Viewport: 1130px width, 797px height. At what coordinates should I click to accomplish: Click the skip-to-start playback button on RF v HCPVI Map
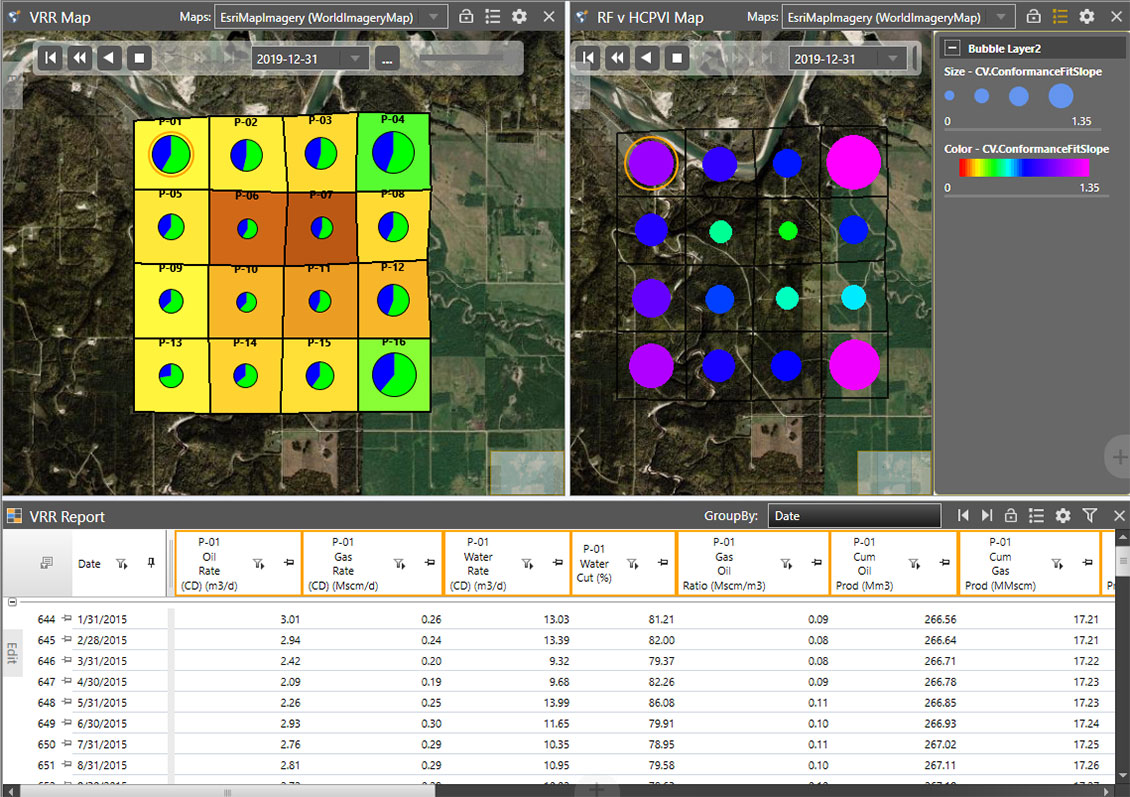click(587, 57)
